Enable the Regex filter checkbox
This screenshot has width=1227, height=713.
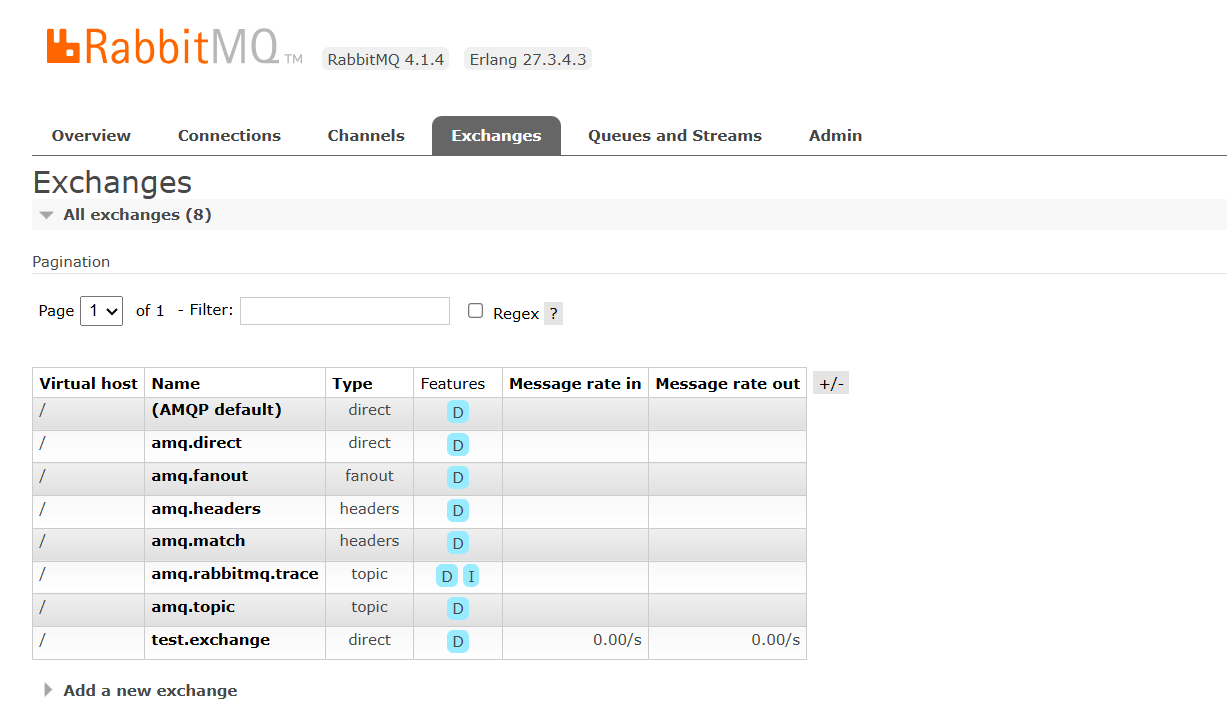(x=475, y=311)
